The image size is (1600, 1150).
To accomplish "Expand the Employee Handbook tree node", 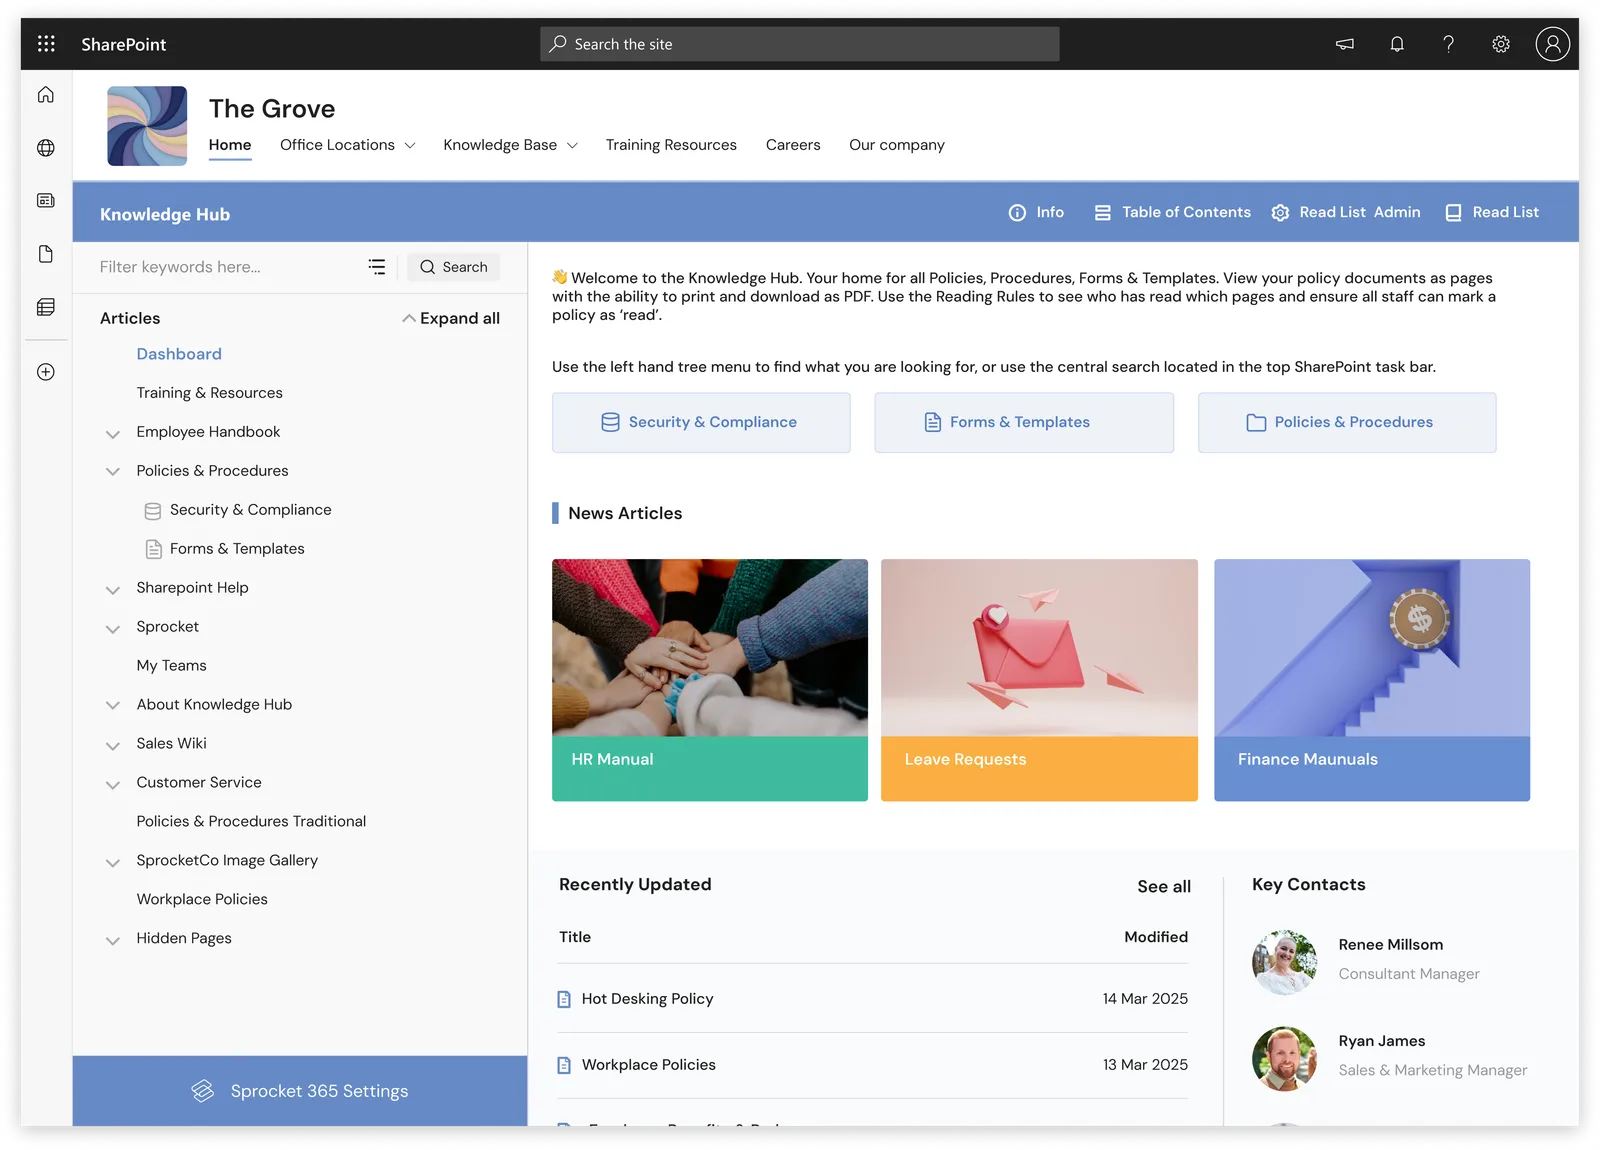I will [113, 434].
